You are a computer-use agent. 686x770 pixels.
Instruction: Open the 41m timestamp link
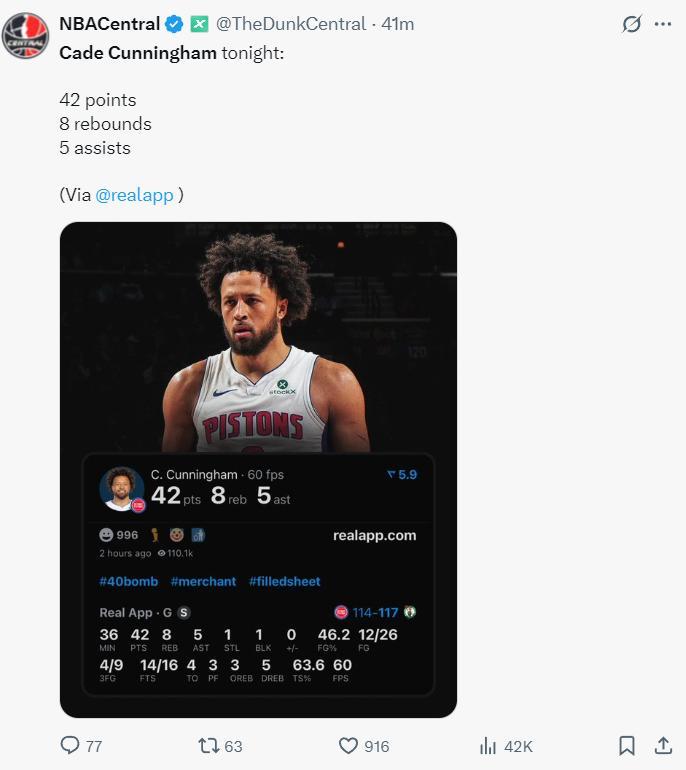click(398, 24)
